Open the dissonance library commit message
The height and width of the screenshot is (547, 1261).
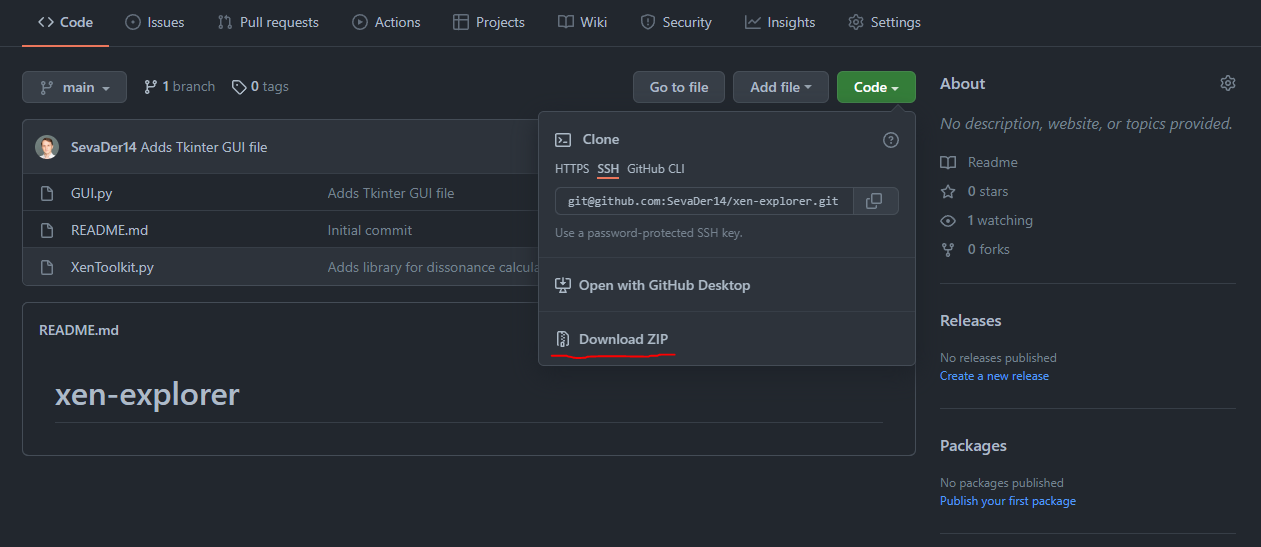tap(433, 267)
